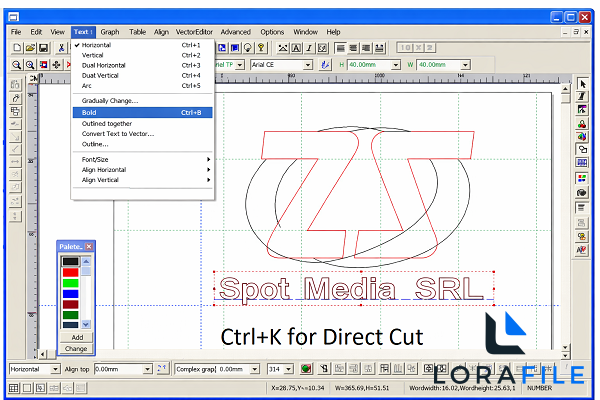Pick the dark red color swatch

[70, 305]
